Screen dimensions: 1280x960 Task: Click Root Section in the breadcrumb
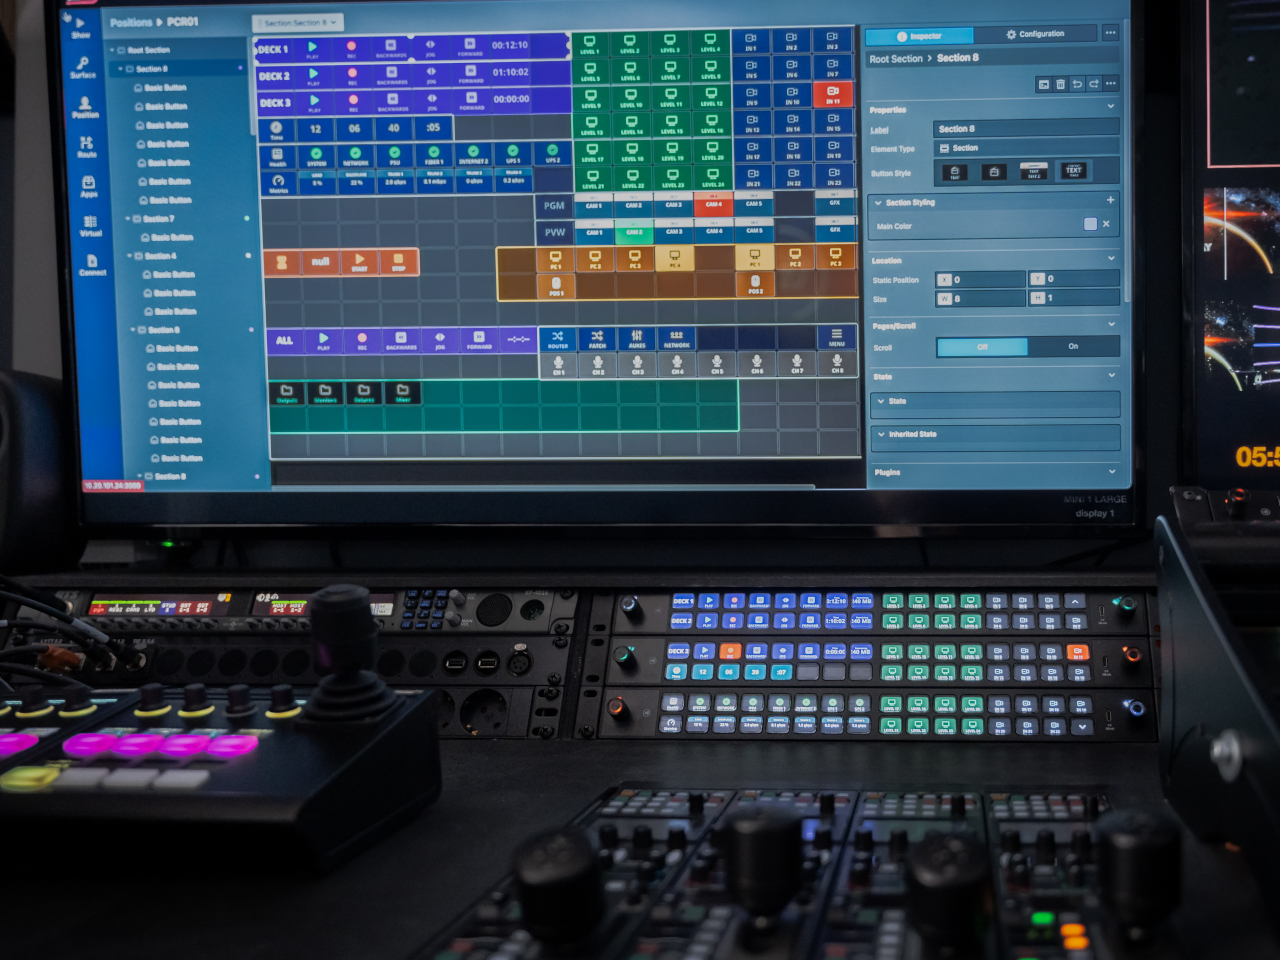coord(895,59)
